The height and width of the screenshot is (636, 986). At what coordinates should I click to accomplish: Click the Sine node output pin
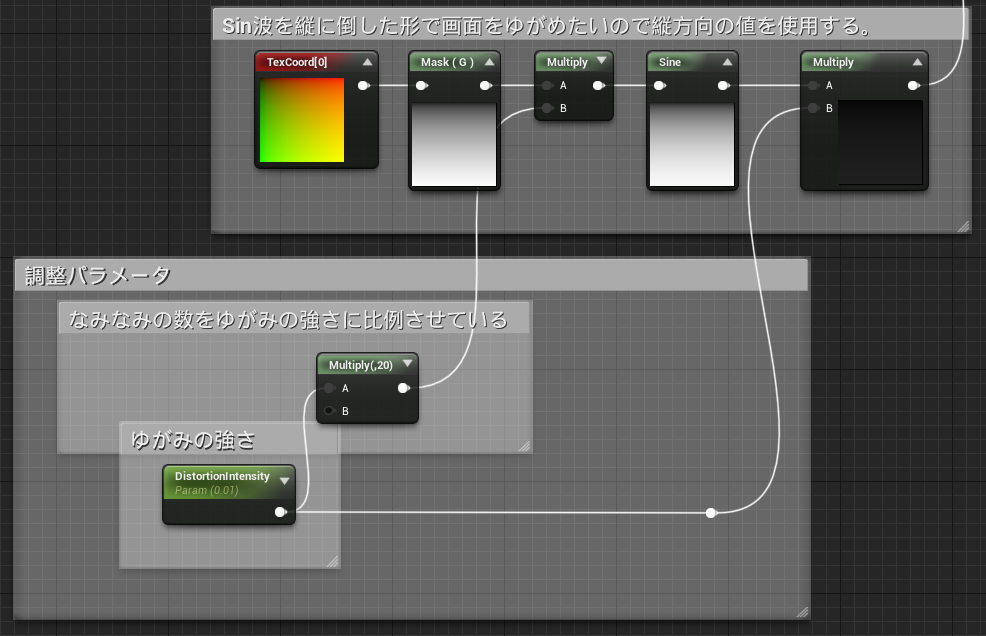pos(724,86)
